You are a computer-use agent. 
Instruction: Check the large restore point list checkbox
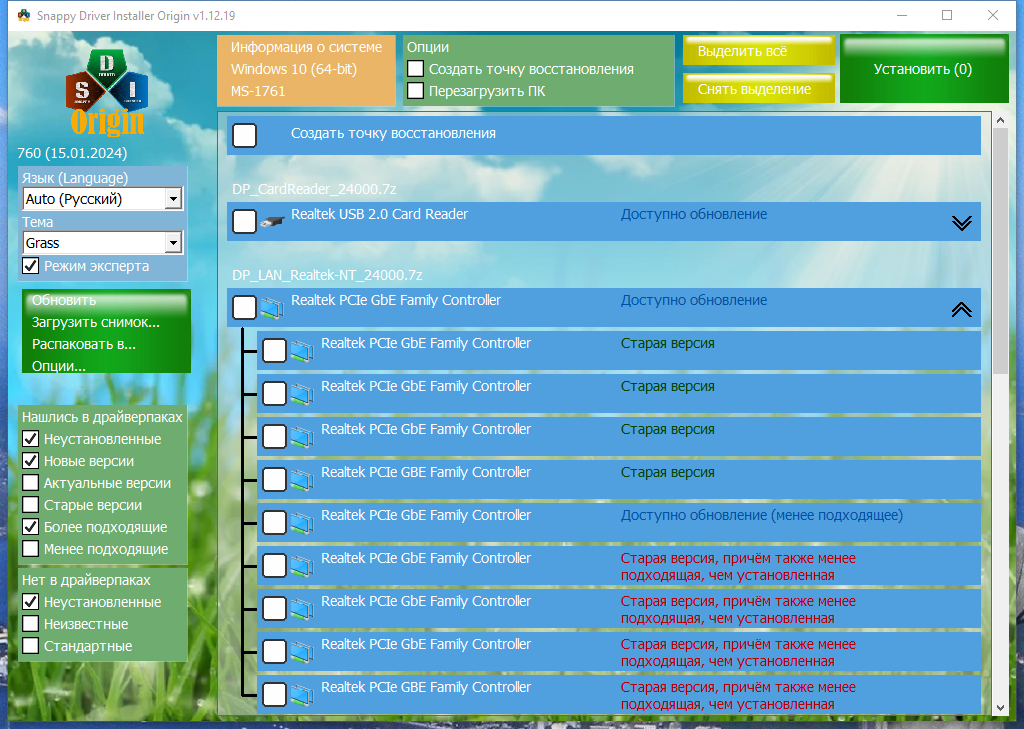coord(245,136)
